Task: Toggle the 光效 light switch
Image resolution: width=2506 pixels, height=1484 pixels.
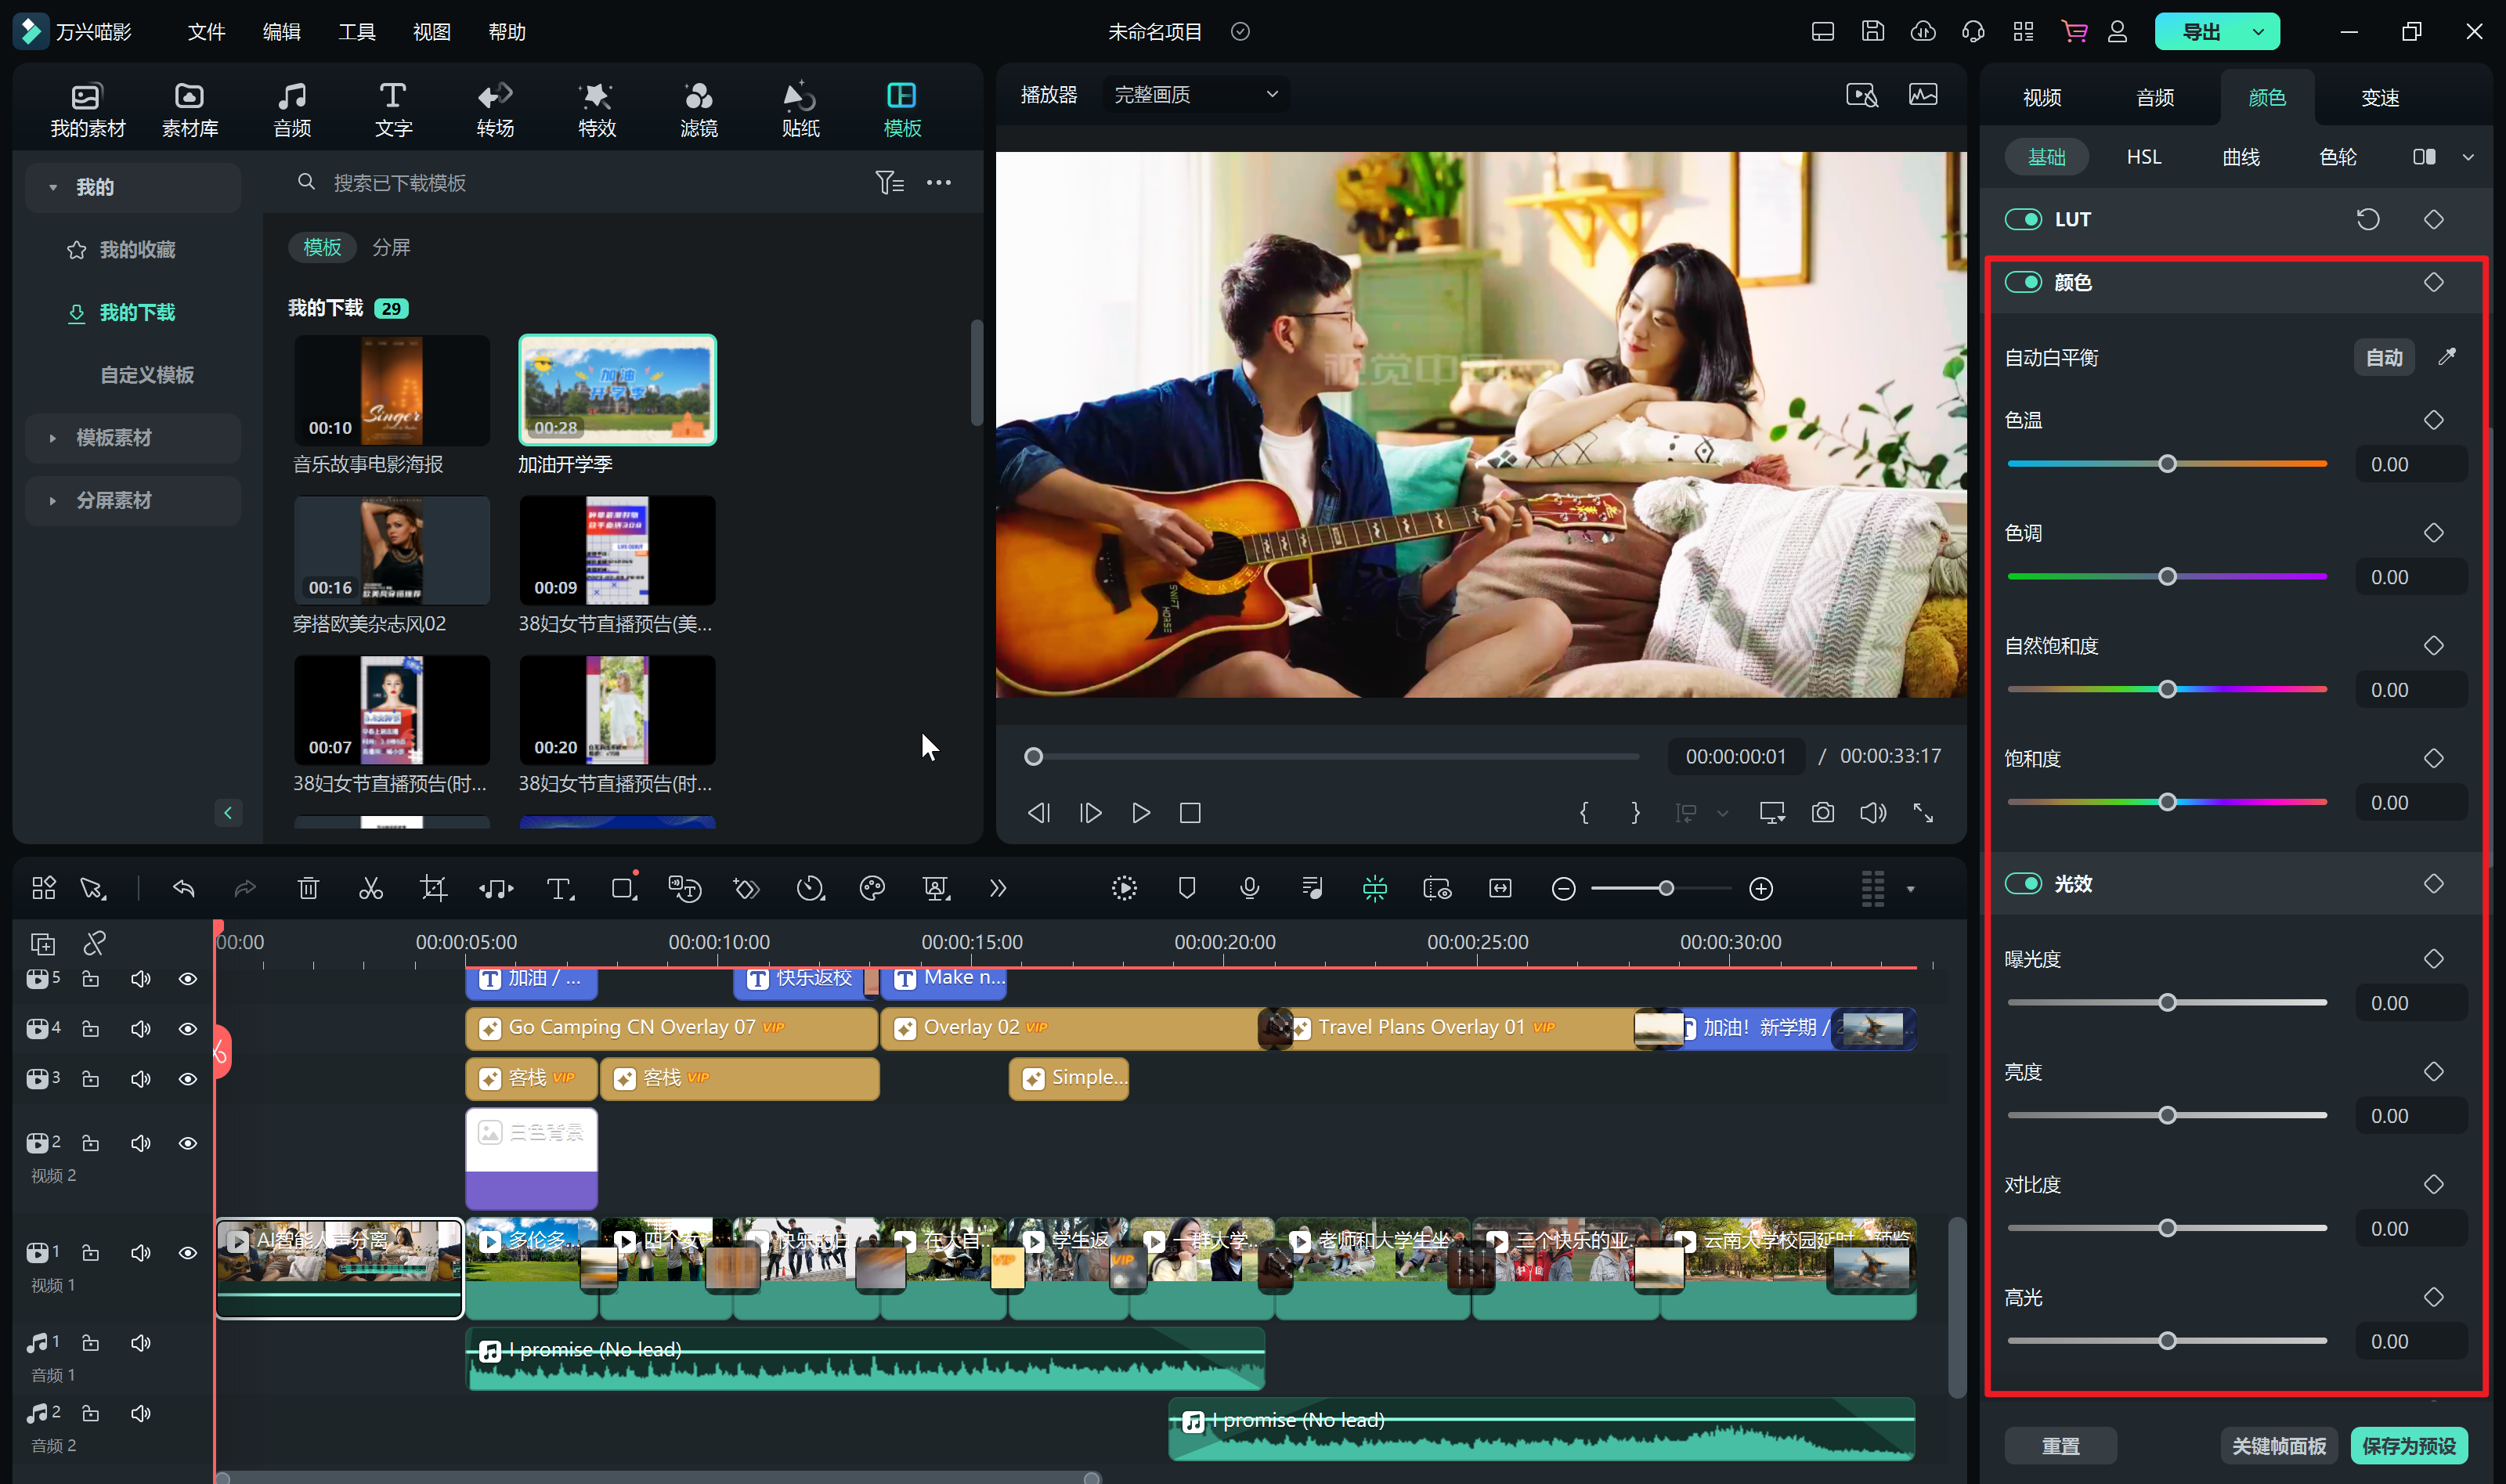Action: 2023,883
